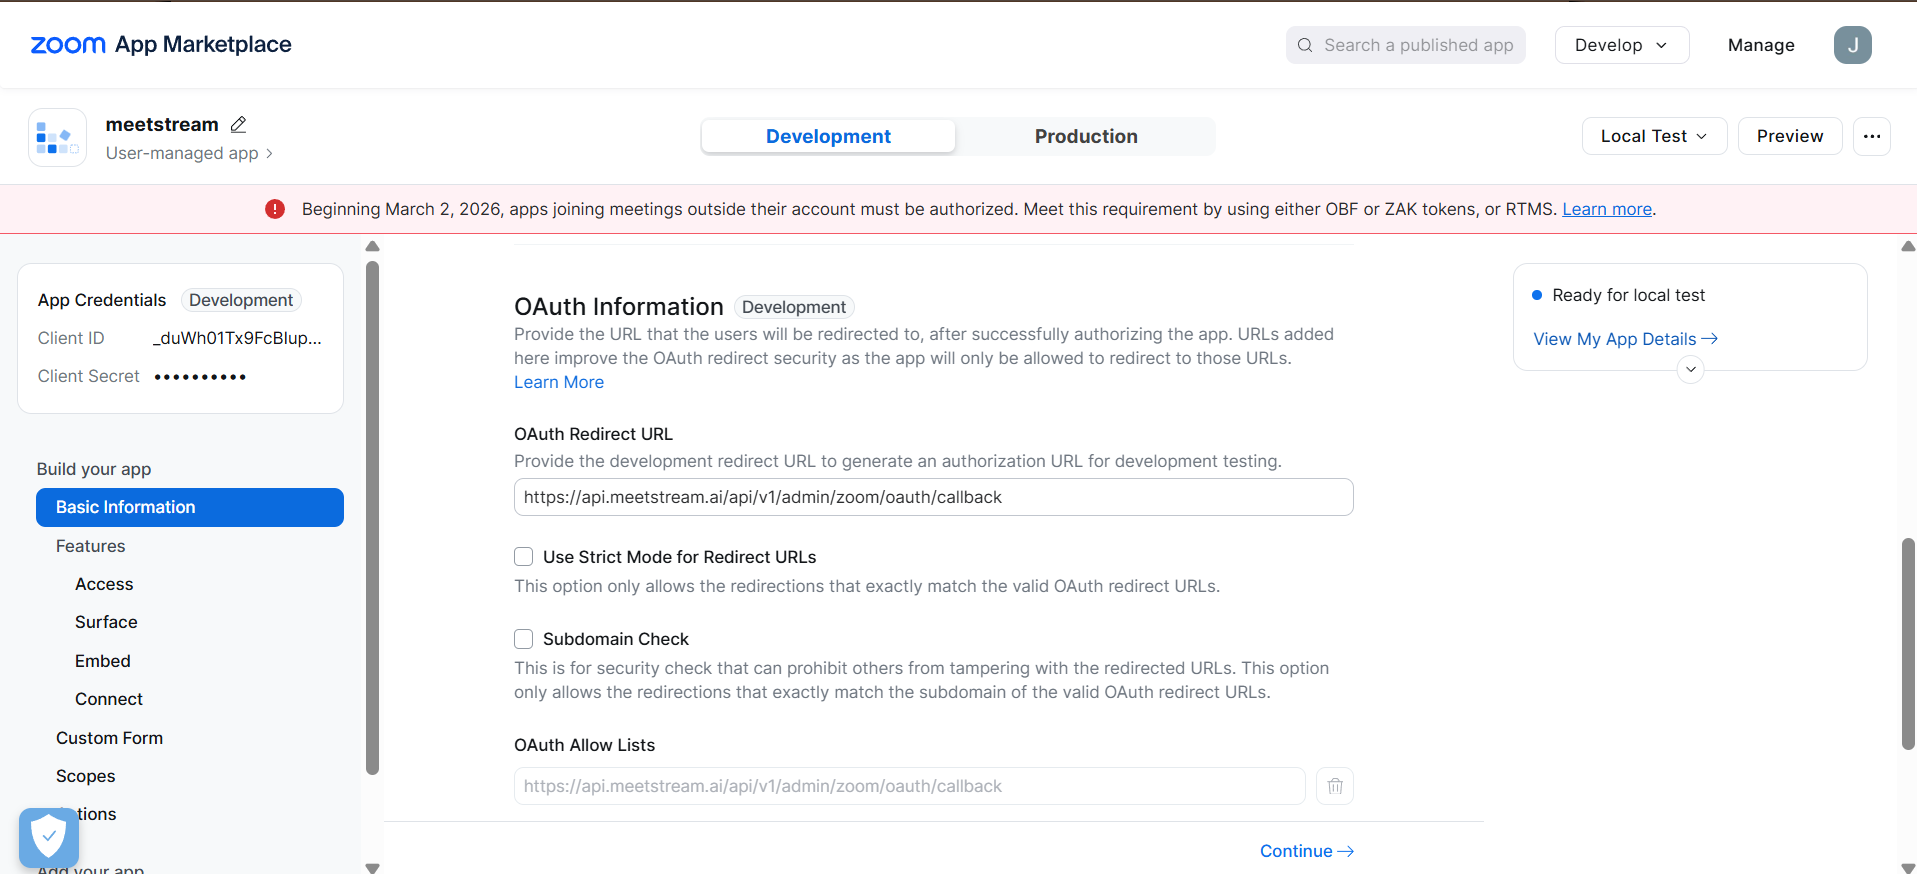Viewport: 1917px width, 874px height.
Task: Focus the Search a published app field
Action: tap(1405, 45)
